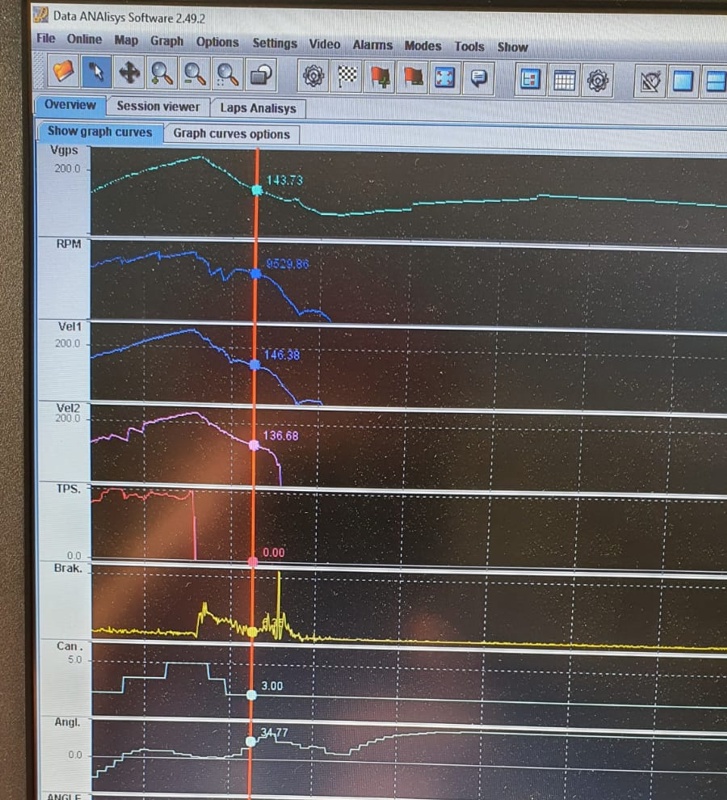Switch to the Session viewer tab
727x800 pixels.
(x=157, y=106)
